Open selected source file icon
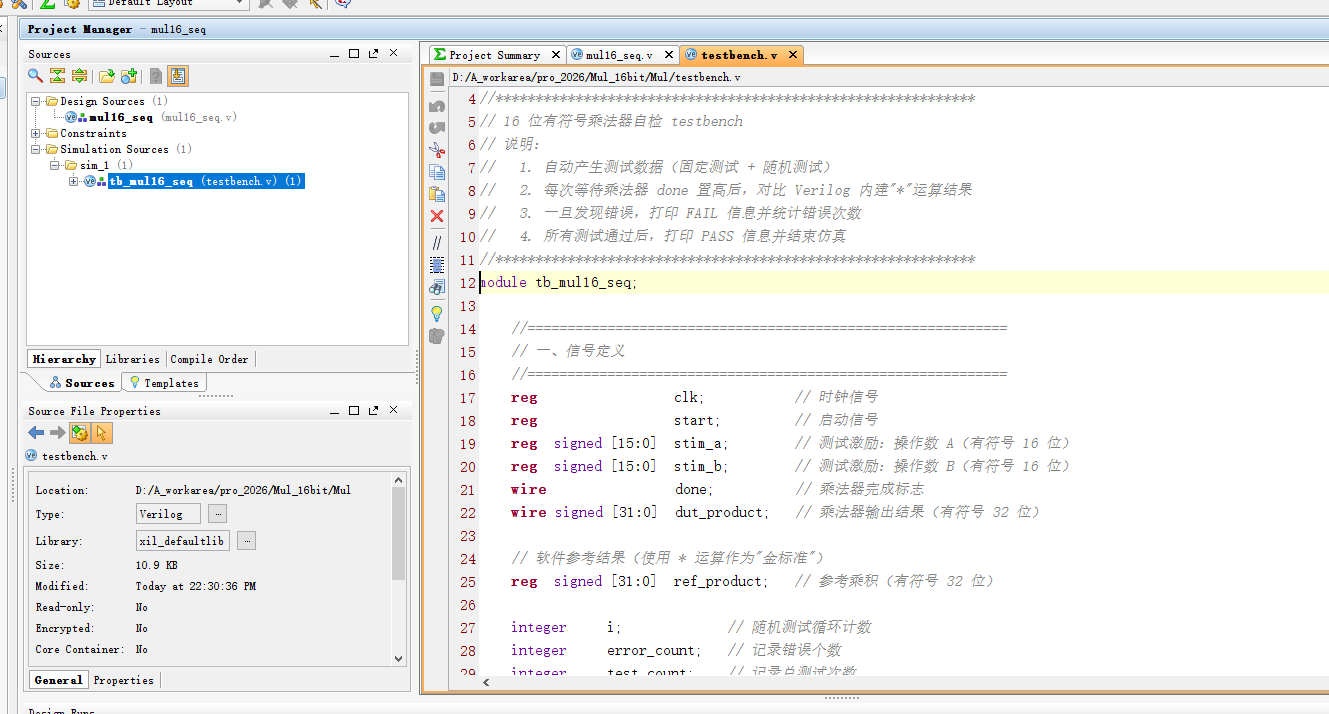The image size is (1329, 714). point(106,76)
